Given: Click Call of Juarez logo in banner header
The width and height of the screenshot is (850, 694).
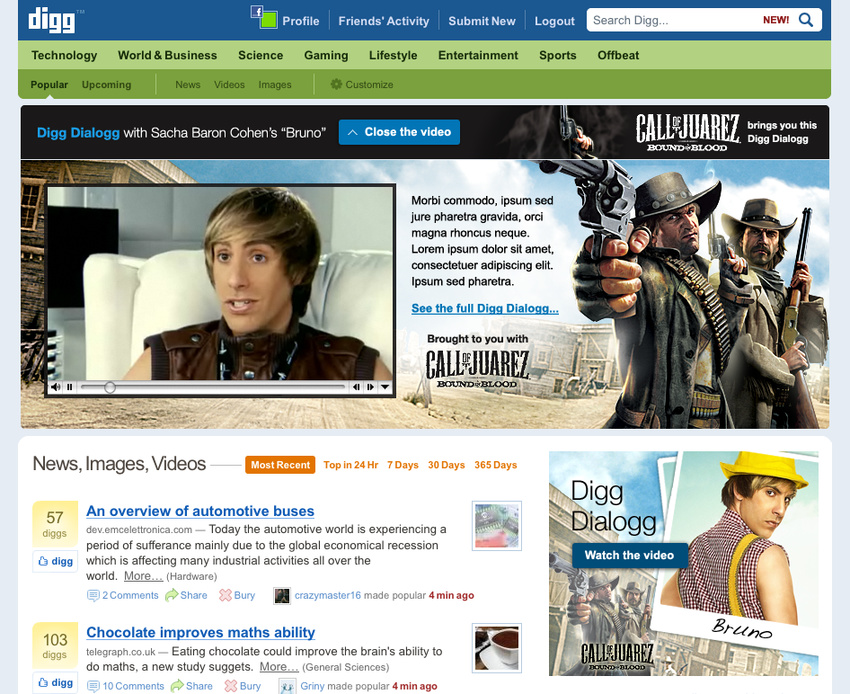Looking at the screenshot, I should tap(687, 132).
